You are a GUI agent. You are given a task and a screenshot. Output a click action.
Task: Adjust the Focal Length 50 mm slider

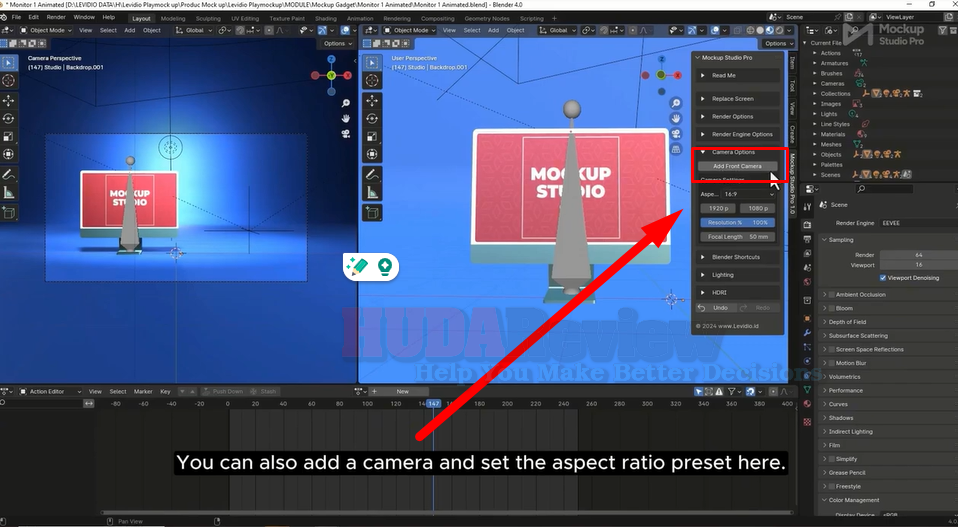pos(737,236)
